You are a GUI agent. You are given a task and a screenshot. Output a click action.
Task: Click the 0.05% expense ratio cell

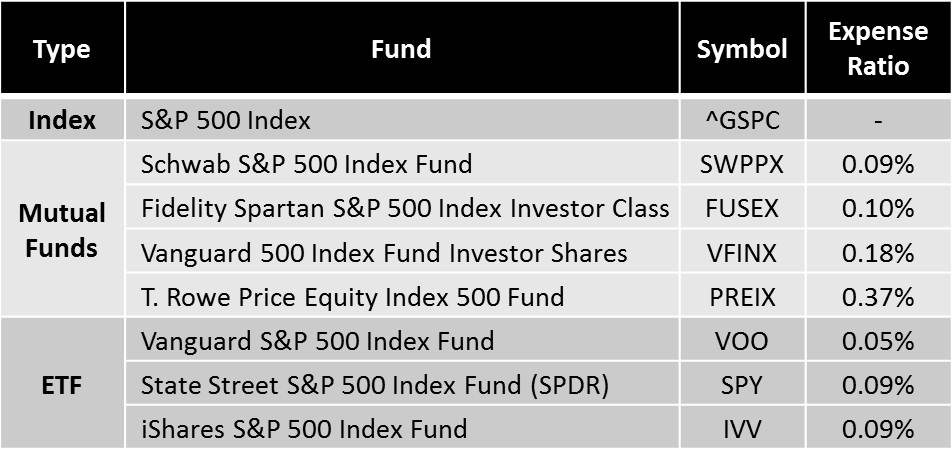pos(877,341)
